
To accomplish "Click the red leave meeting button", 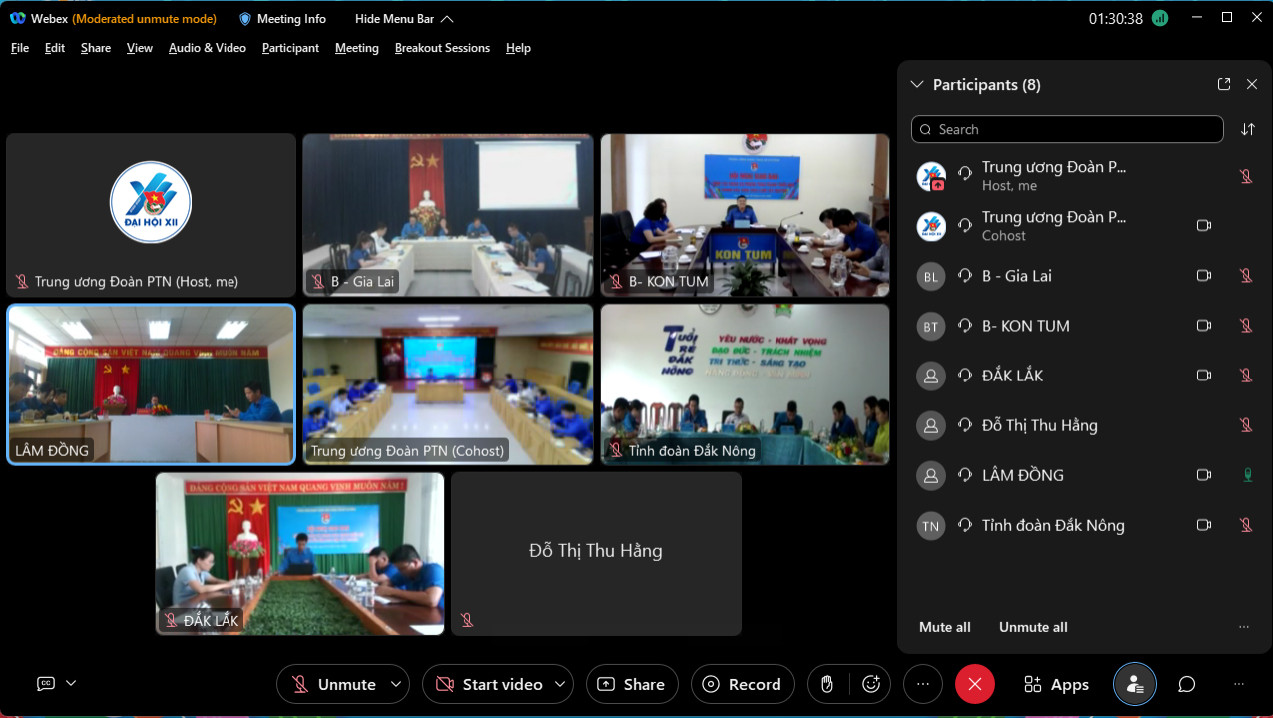I will (975, 684).
